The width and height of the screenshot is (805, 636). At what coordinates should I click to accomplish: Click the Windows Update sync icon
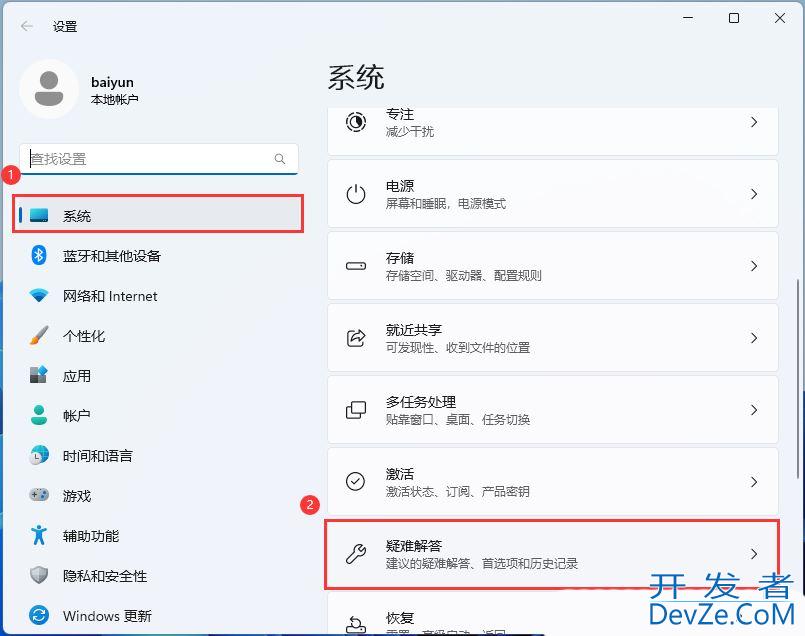pyautogui.click(x=39, y=615)
